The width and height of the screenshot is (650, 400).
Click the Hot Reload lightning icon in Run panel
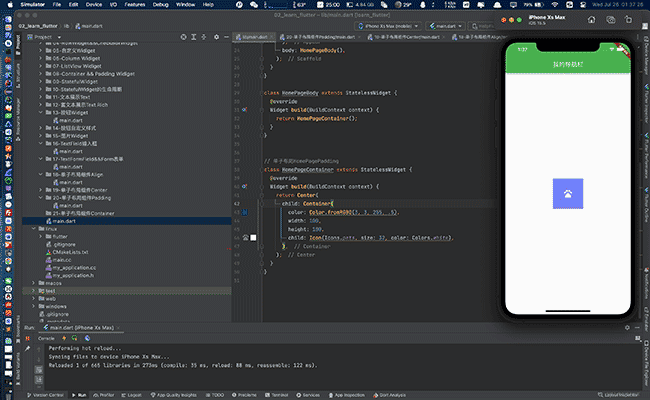tap(64, 338)
